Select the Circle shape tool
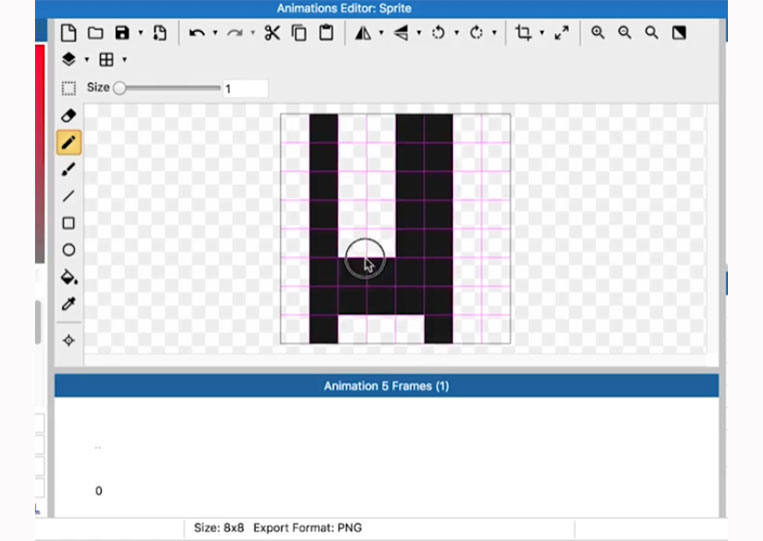 pos(69,250)
